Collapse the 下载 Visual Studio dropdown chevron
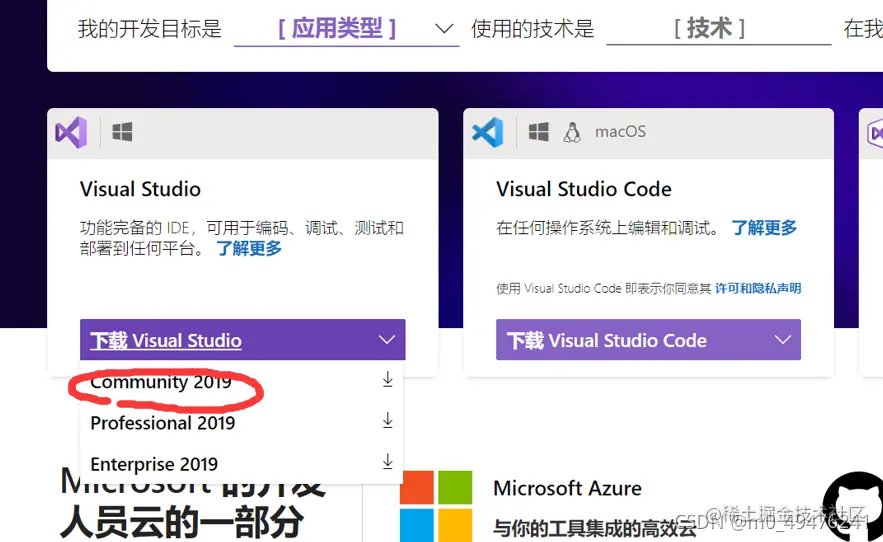The image size is (883, 542). (387, 340)
